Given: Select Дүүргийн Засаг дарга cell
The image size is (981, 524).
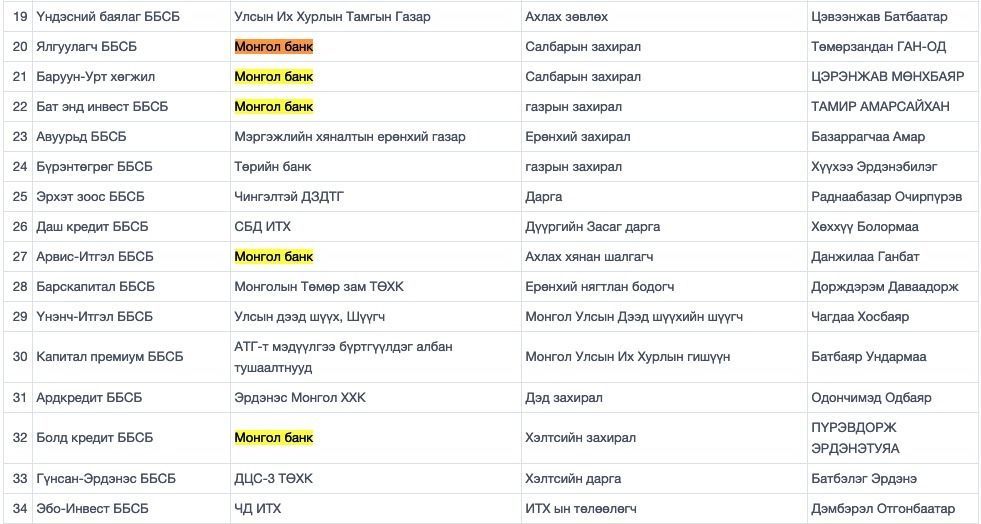Looking at the screenshot, I should click(x=592, y=226).
